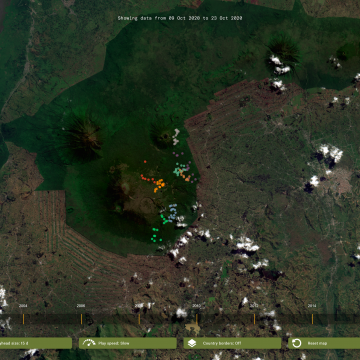Jump to the 2010 timeline tick
The image size is (360, 360).
click(197, 319)
